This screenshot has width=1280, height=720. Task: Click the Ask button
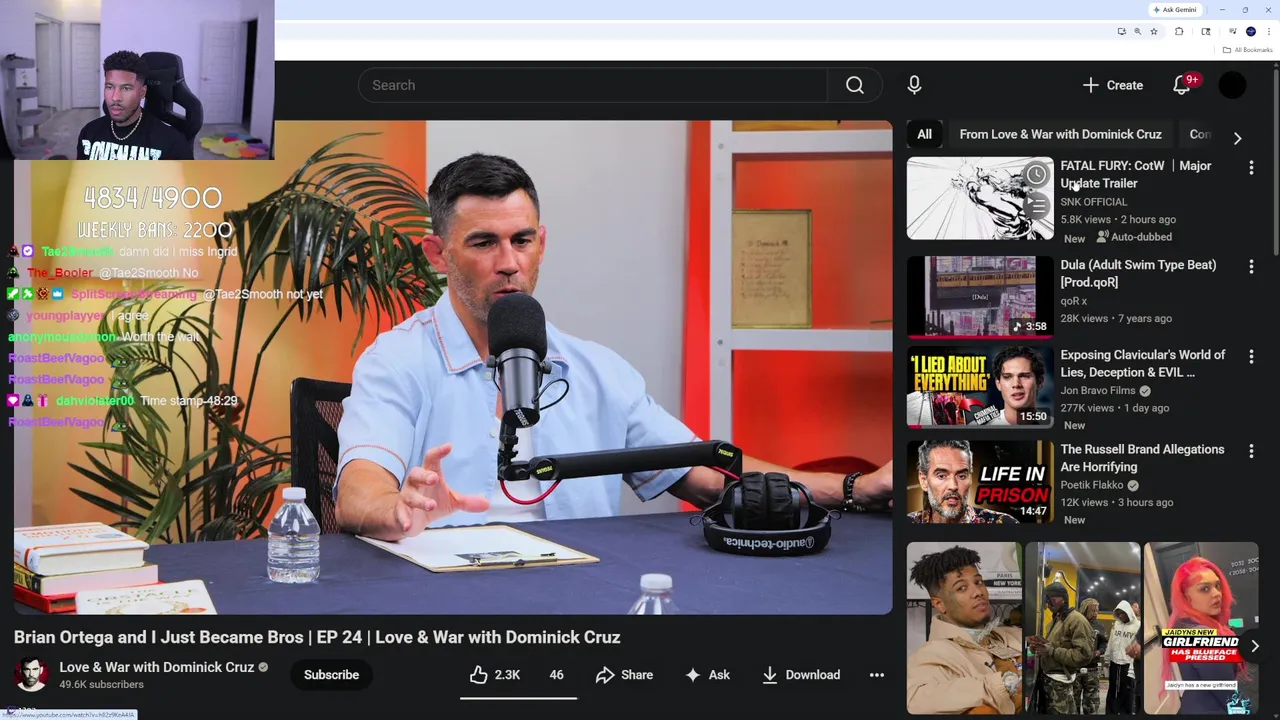click(x=707, y=675)
